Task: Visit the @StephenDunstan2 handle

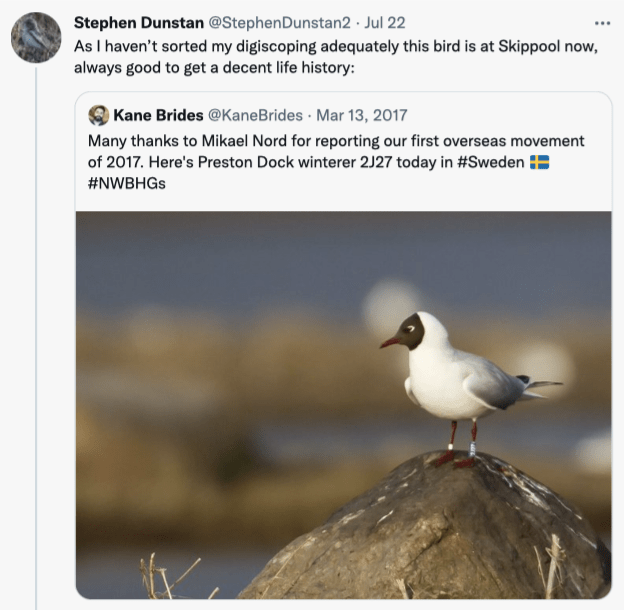Action: click(280, 23)
